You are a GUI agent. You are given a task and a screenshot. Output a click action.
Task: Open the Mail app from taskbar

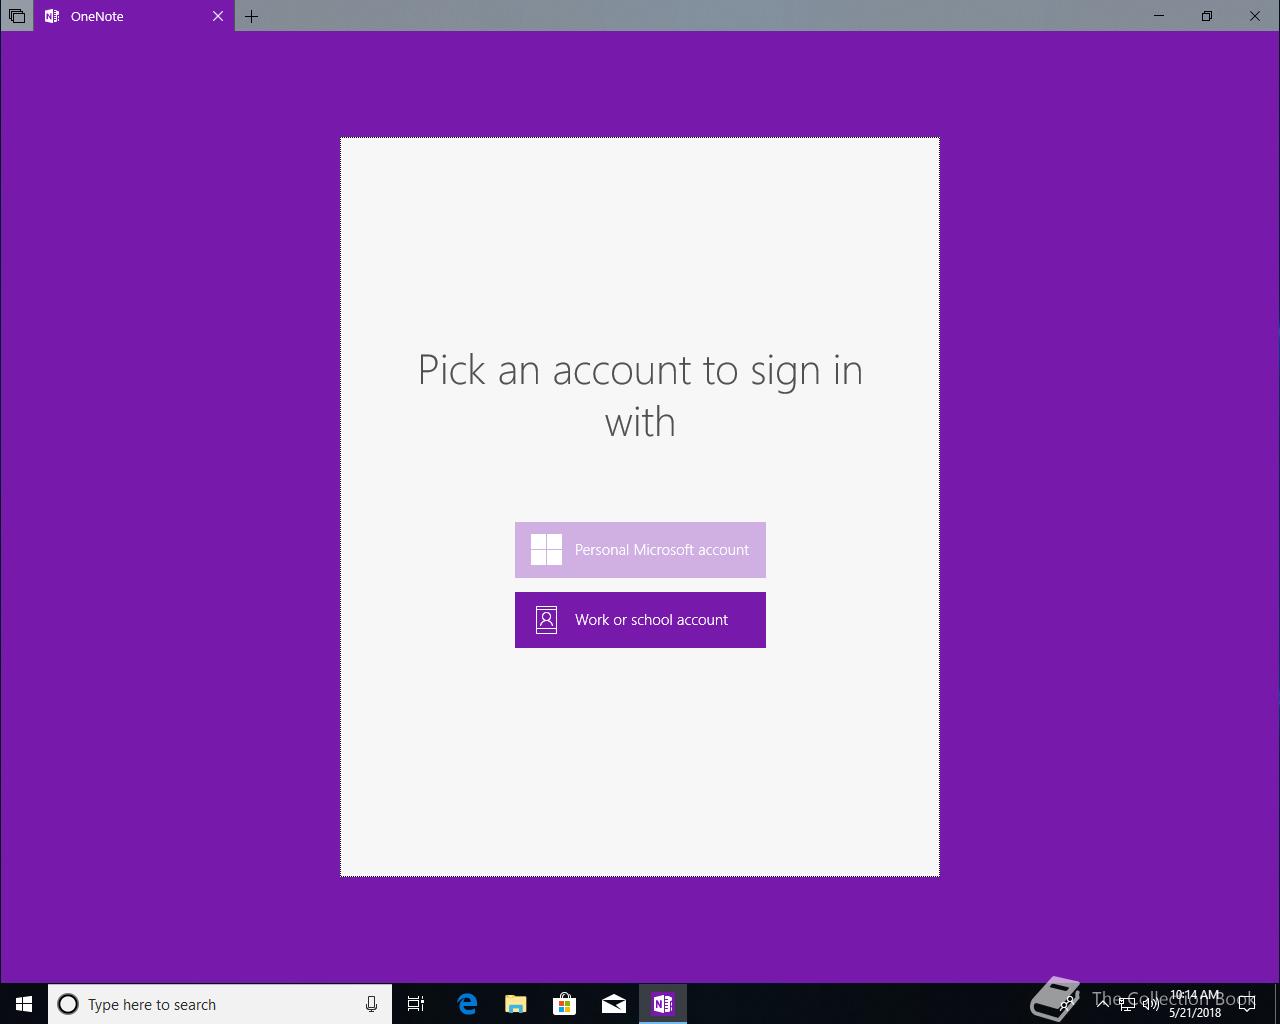click(614, 1004)
